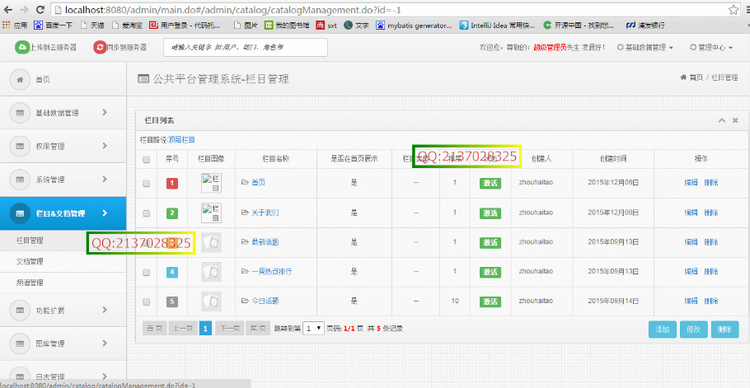The width and height of the screenshot is (750, 388).
Task: Open the 应用 apps bookmark
Action: pos(15,25)
